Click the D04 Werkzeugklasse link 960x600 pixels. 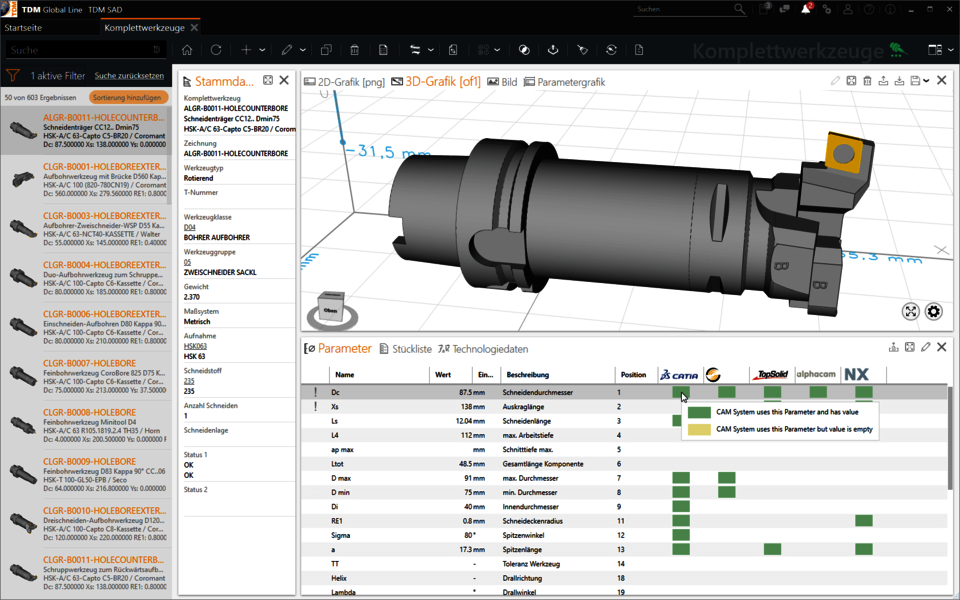tap(190, 227)
